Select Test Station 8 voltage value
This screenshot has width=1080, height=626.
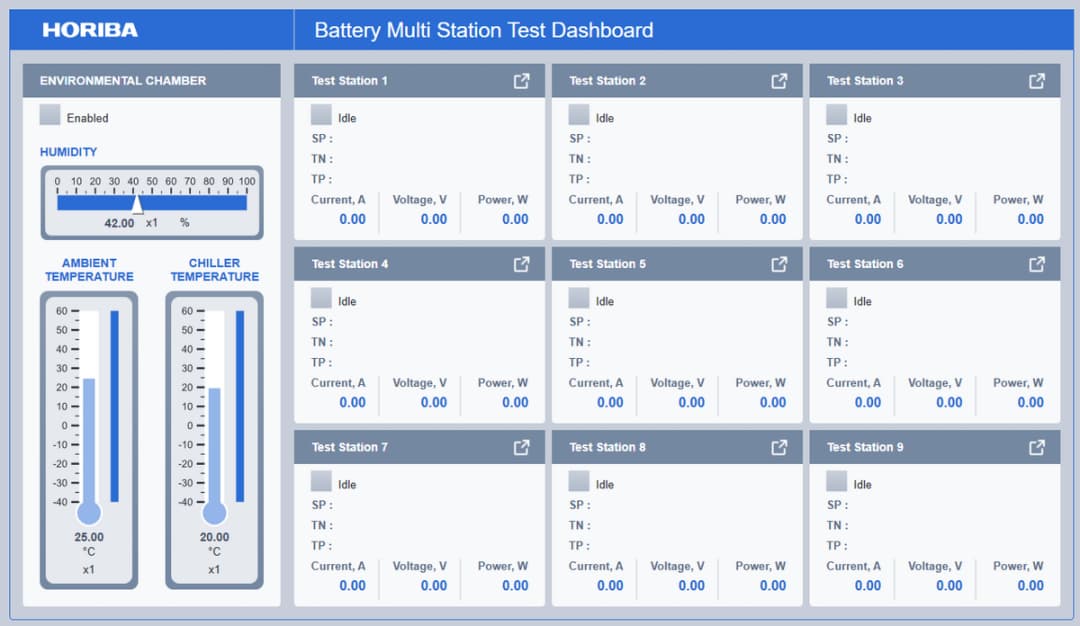point(691,585)
